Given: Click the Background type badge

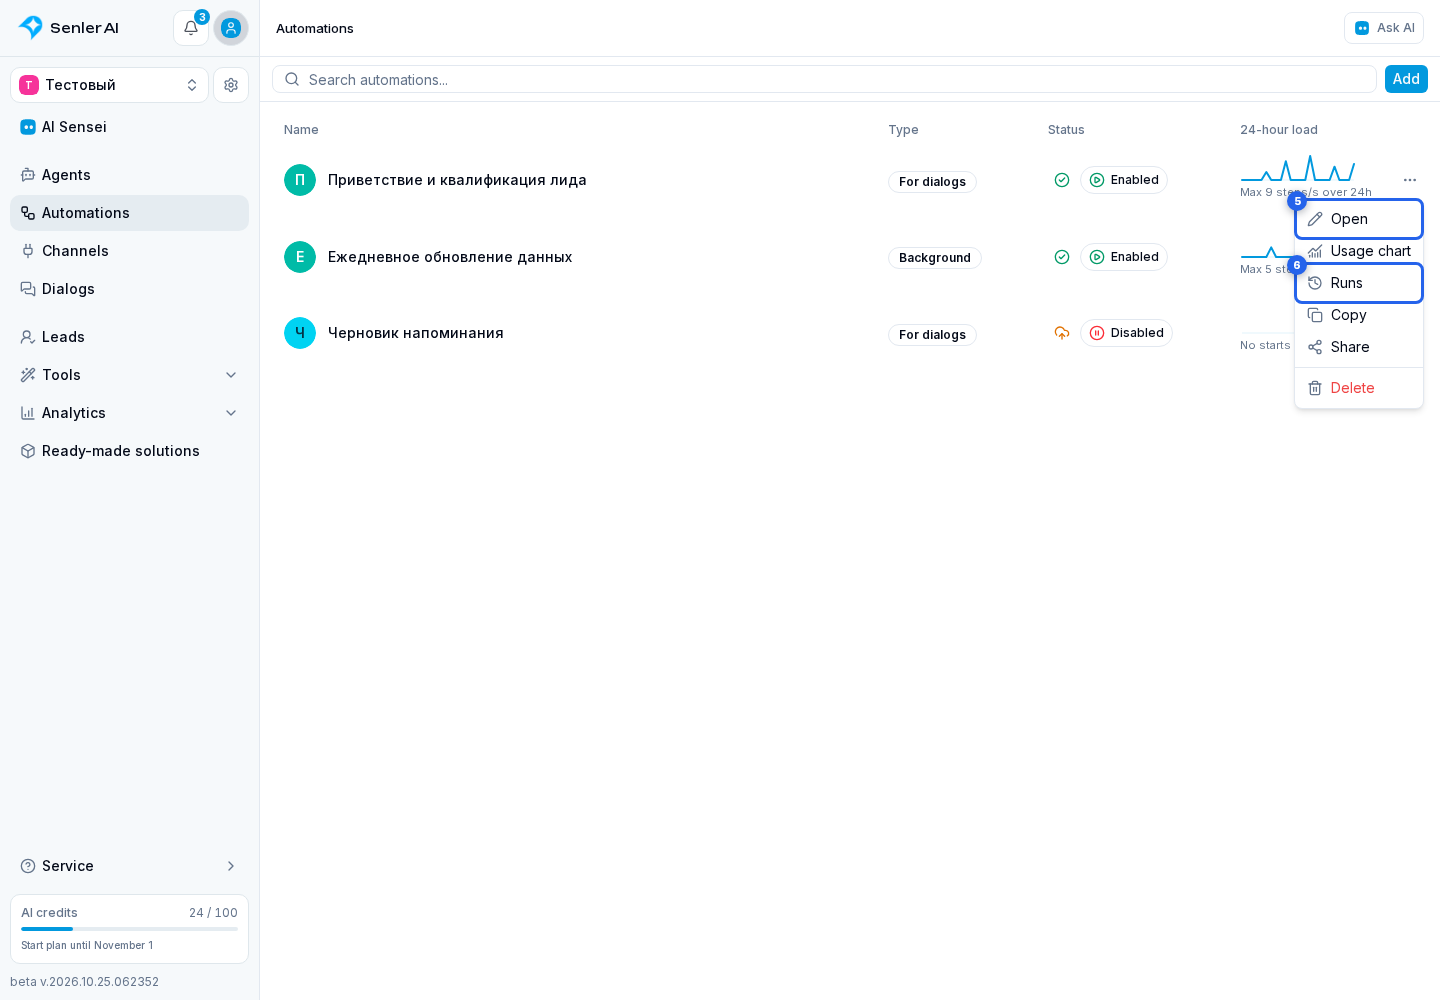Looking at the screenshot, I should click(935, 258).
